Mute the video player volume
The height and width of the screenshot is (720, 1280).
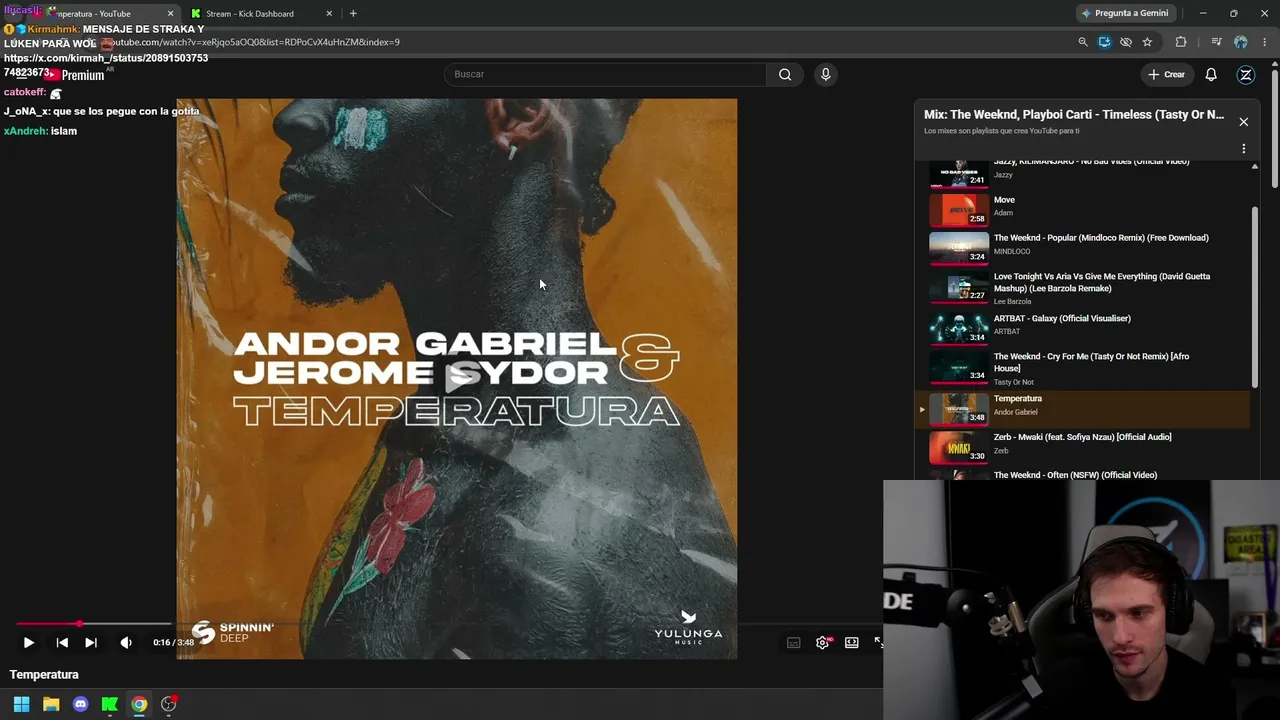pos(126,643)
